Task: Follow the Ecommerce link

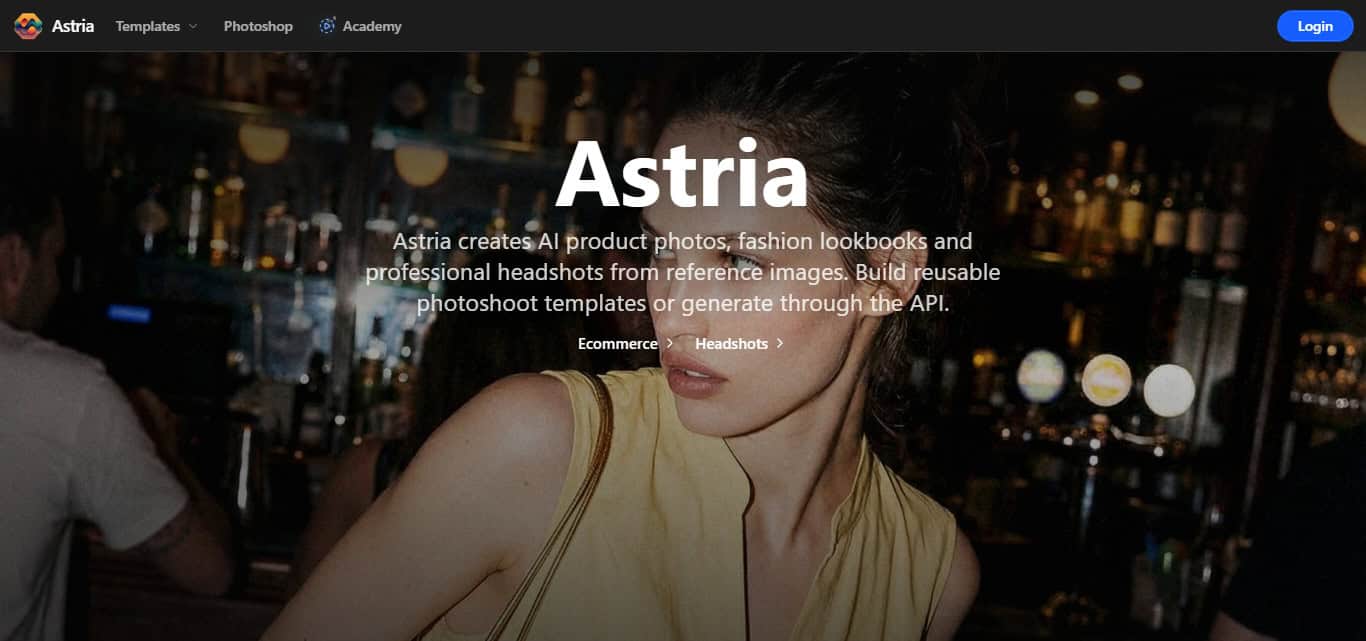Action: pos(626,343)
